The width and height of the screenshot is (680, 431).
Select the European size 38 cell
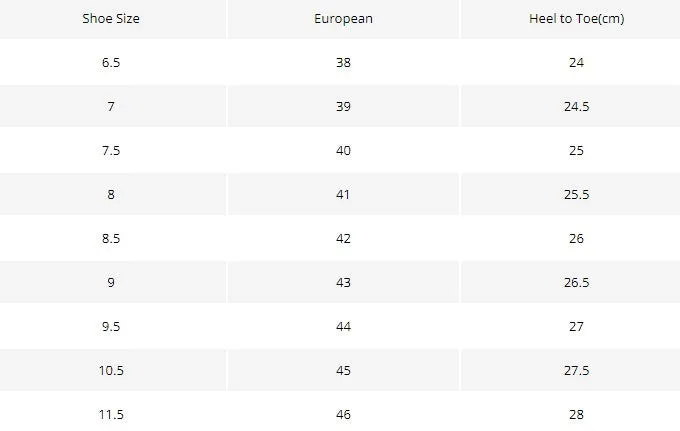click(x=343, y=62)
